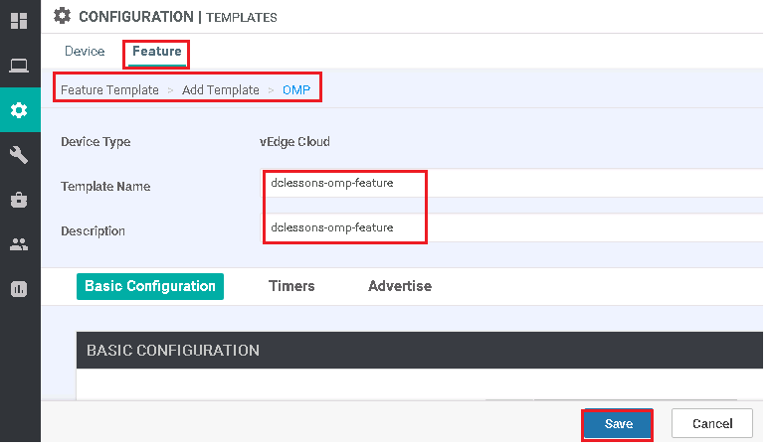Viewport: 772px width, 448px height.
Task: Open the Maintenance briefcase icon
Action: (19, 199)
